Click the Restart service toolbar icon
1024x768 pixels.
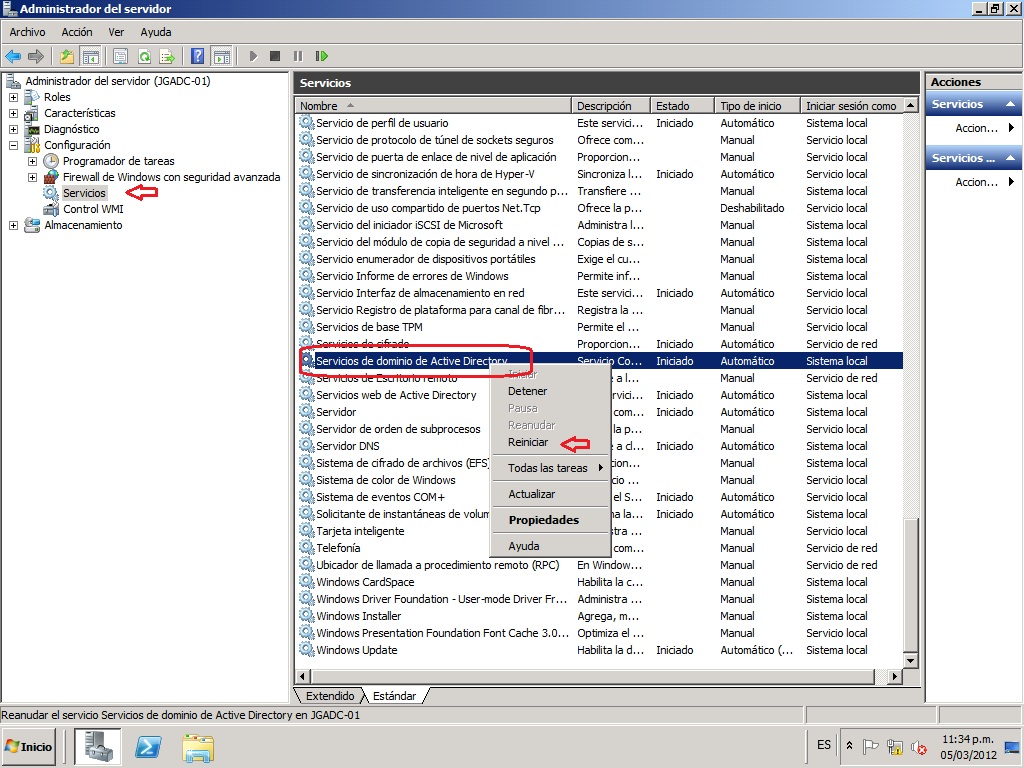(x=321, y=56)
